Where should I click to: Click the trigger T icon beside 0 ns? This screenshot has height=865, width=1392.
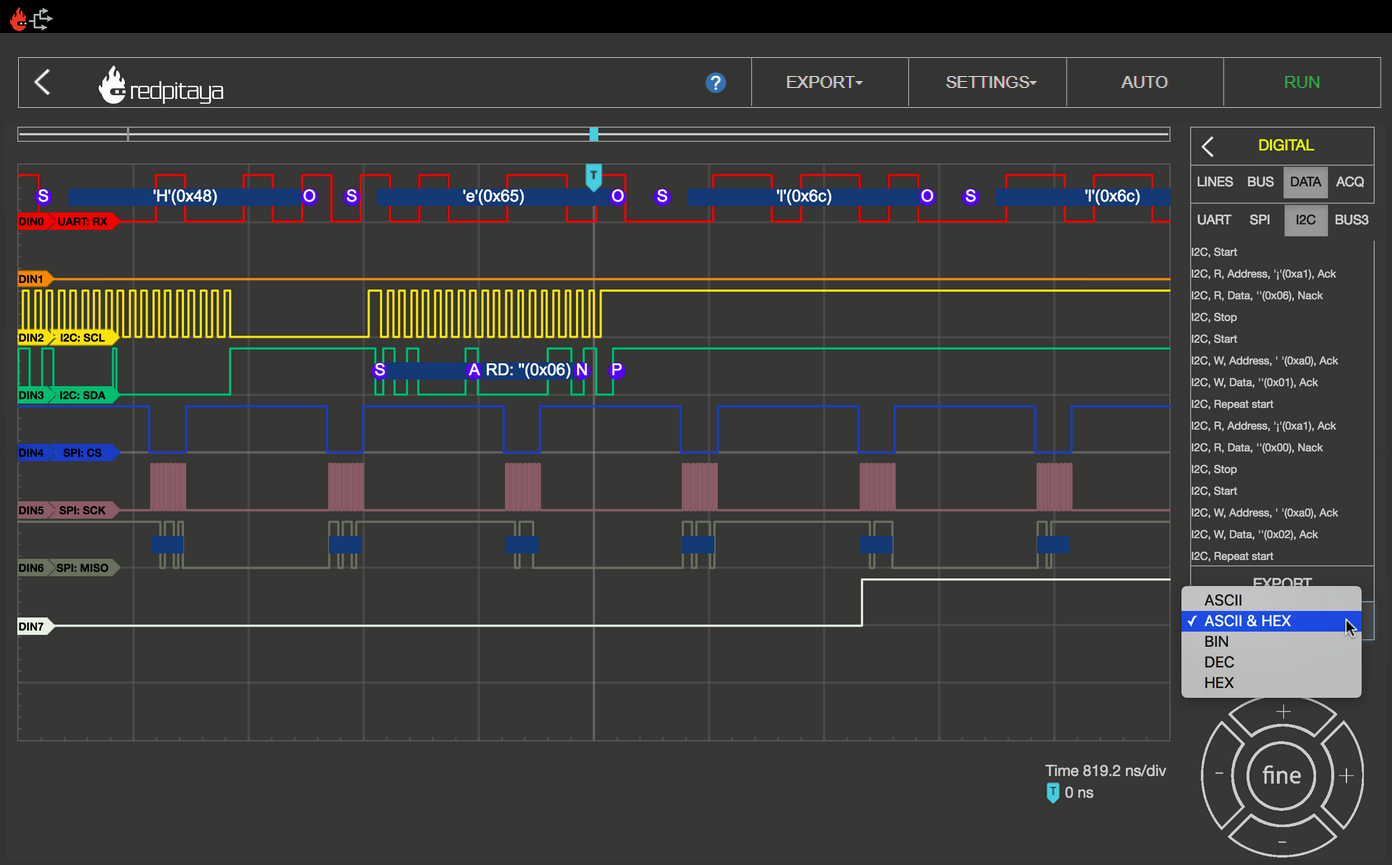click(1052, 793)
